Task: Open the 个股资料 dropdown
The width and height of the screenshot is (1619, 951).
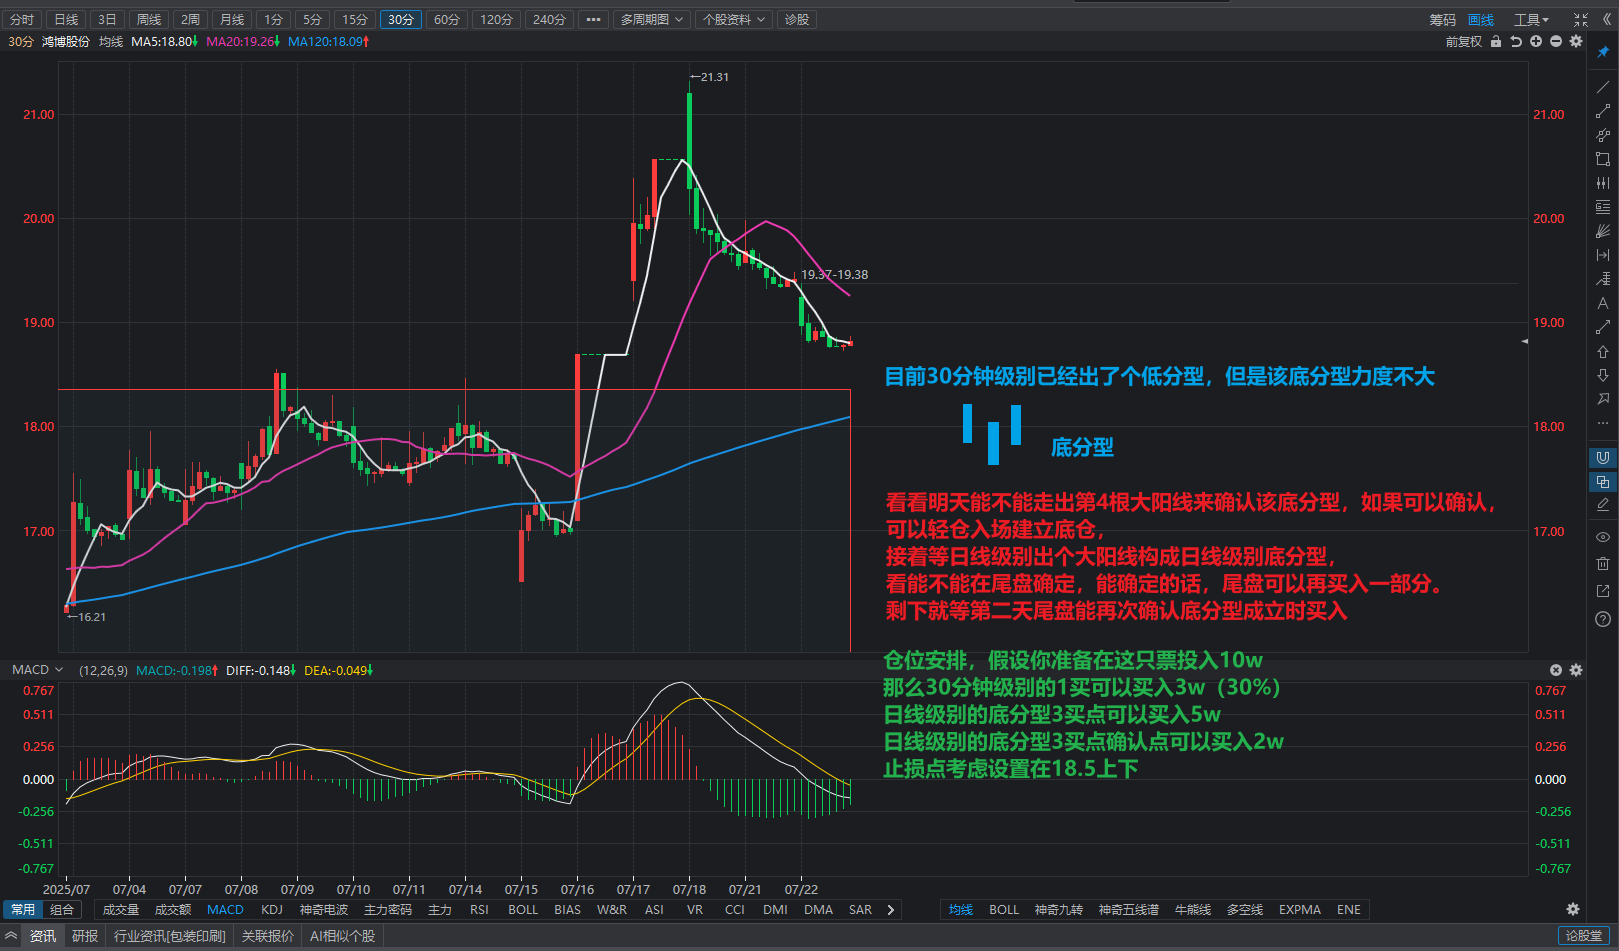Action: point(733,20)
